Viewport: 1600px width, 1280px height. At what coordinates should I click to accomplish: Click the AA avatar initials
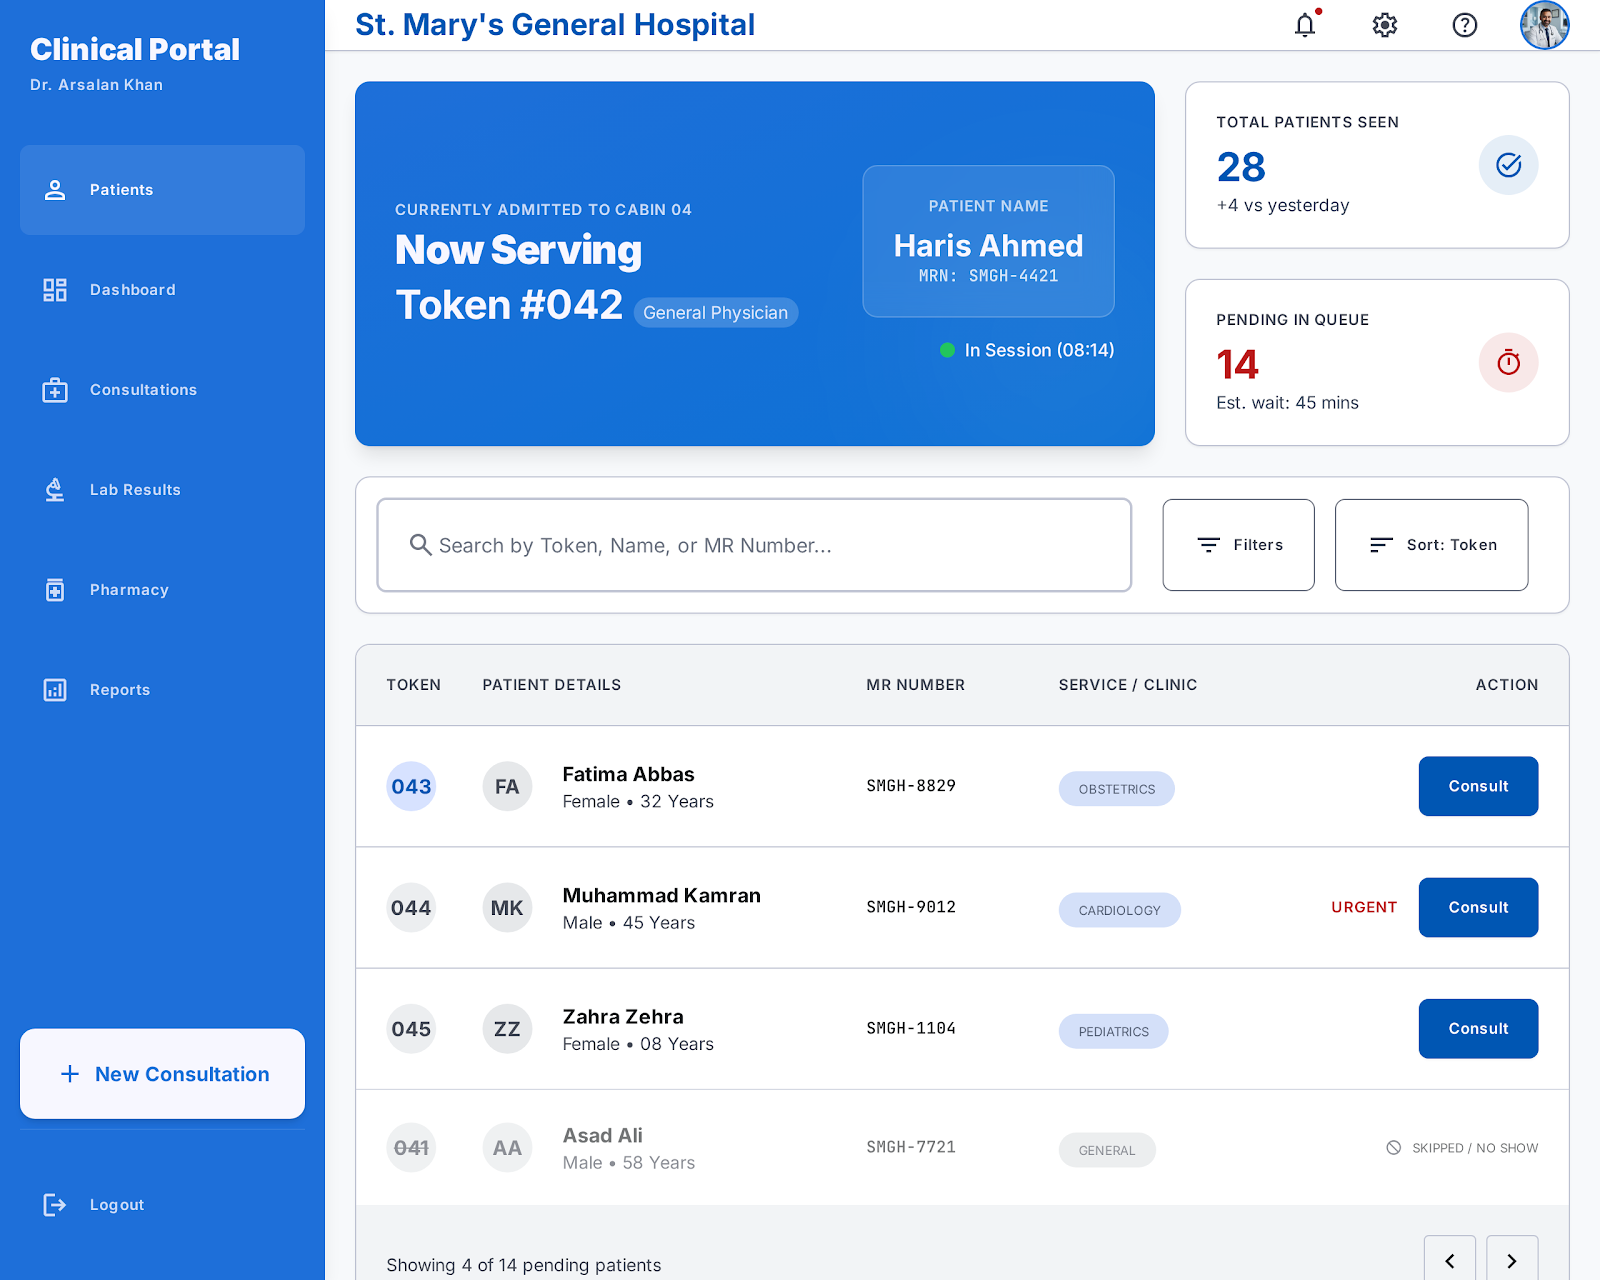tap(507, 1148)
